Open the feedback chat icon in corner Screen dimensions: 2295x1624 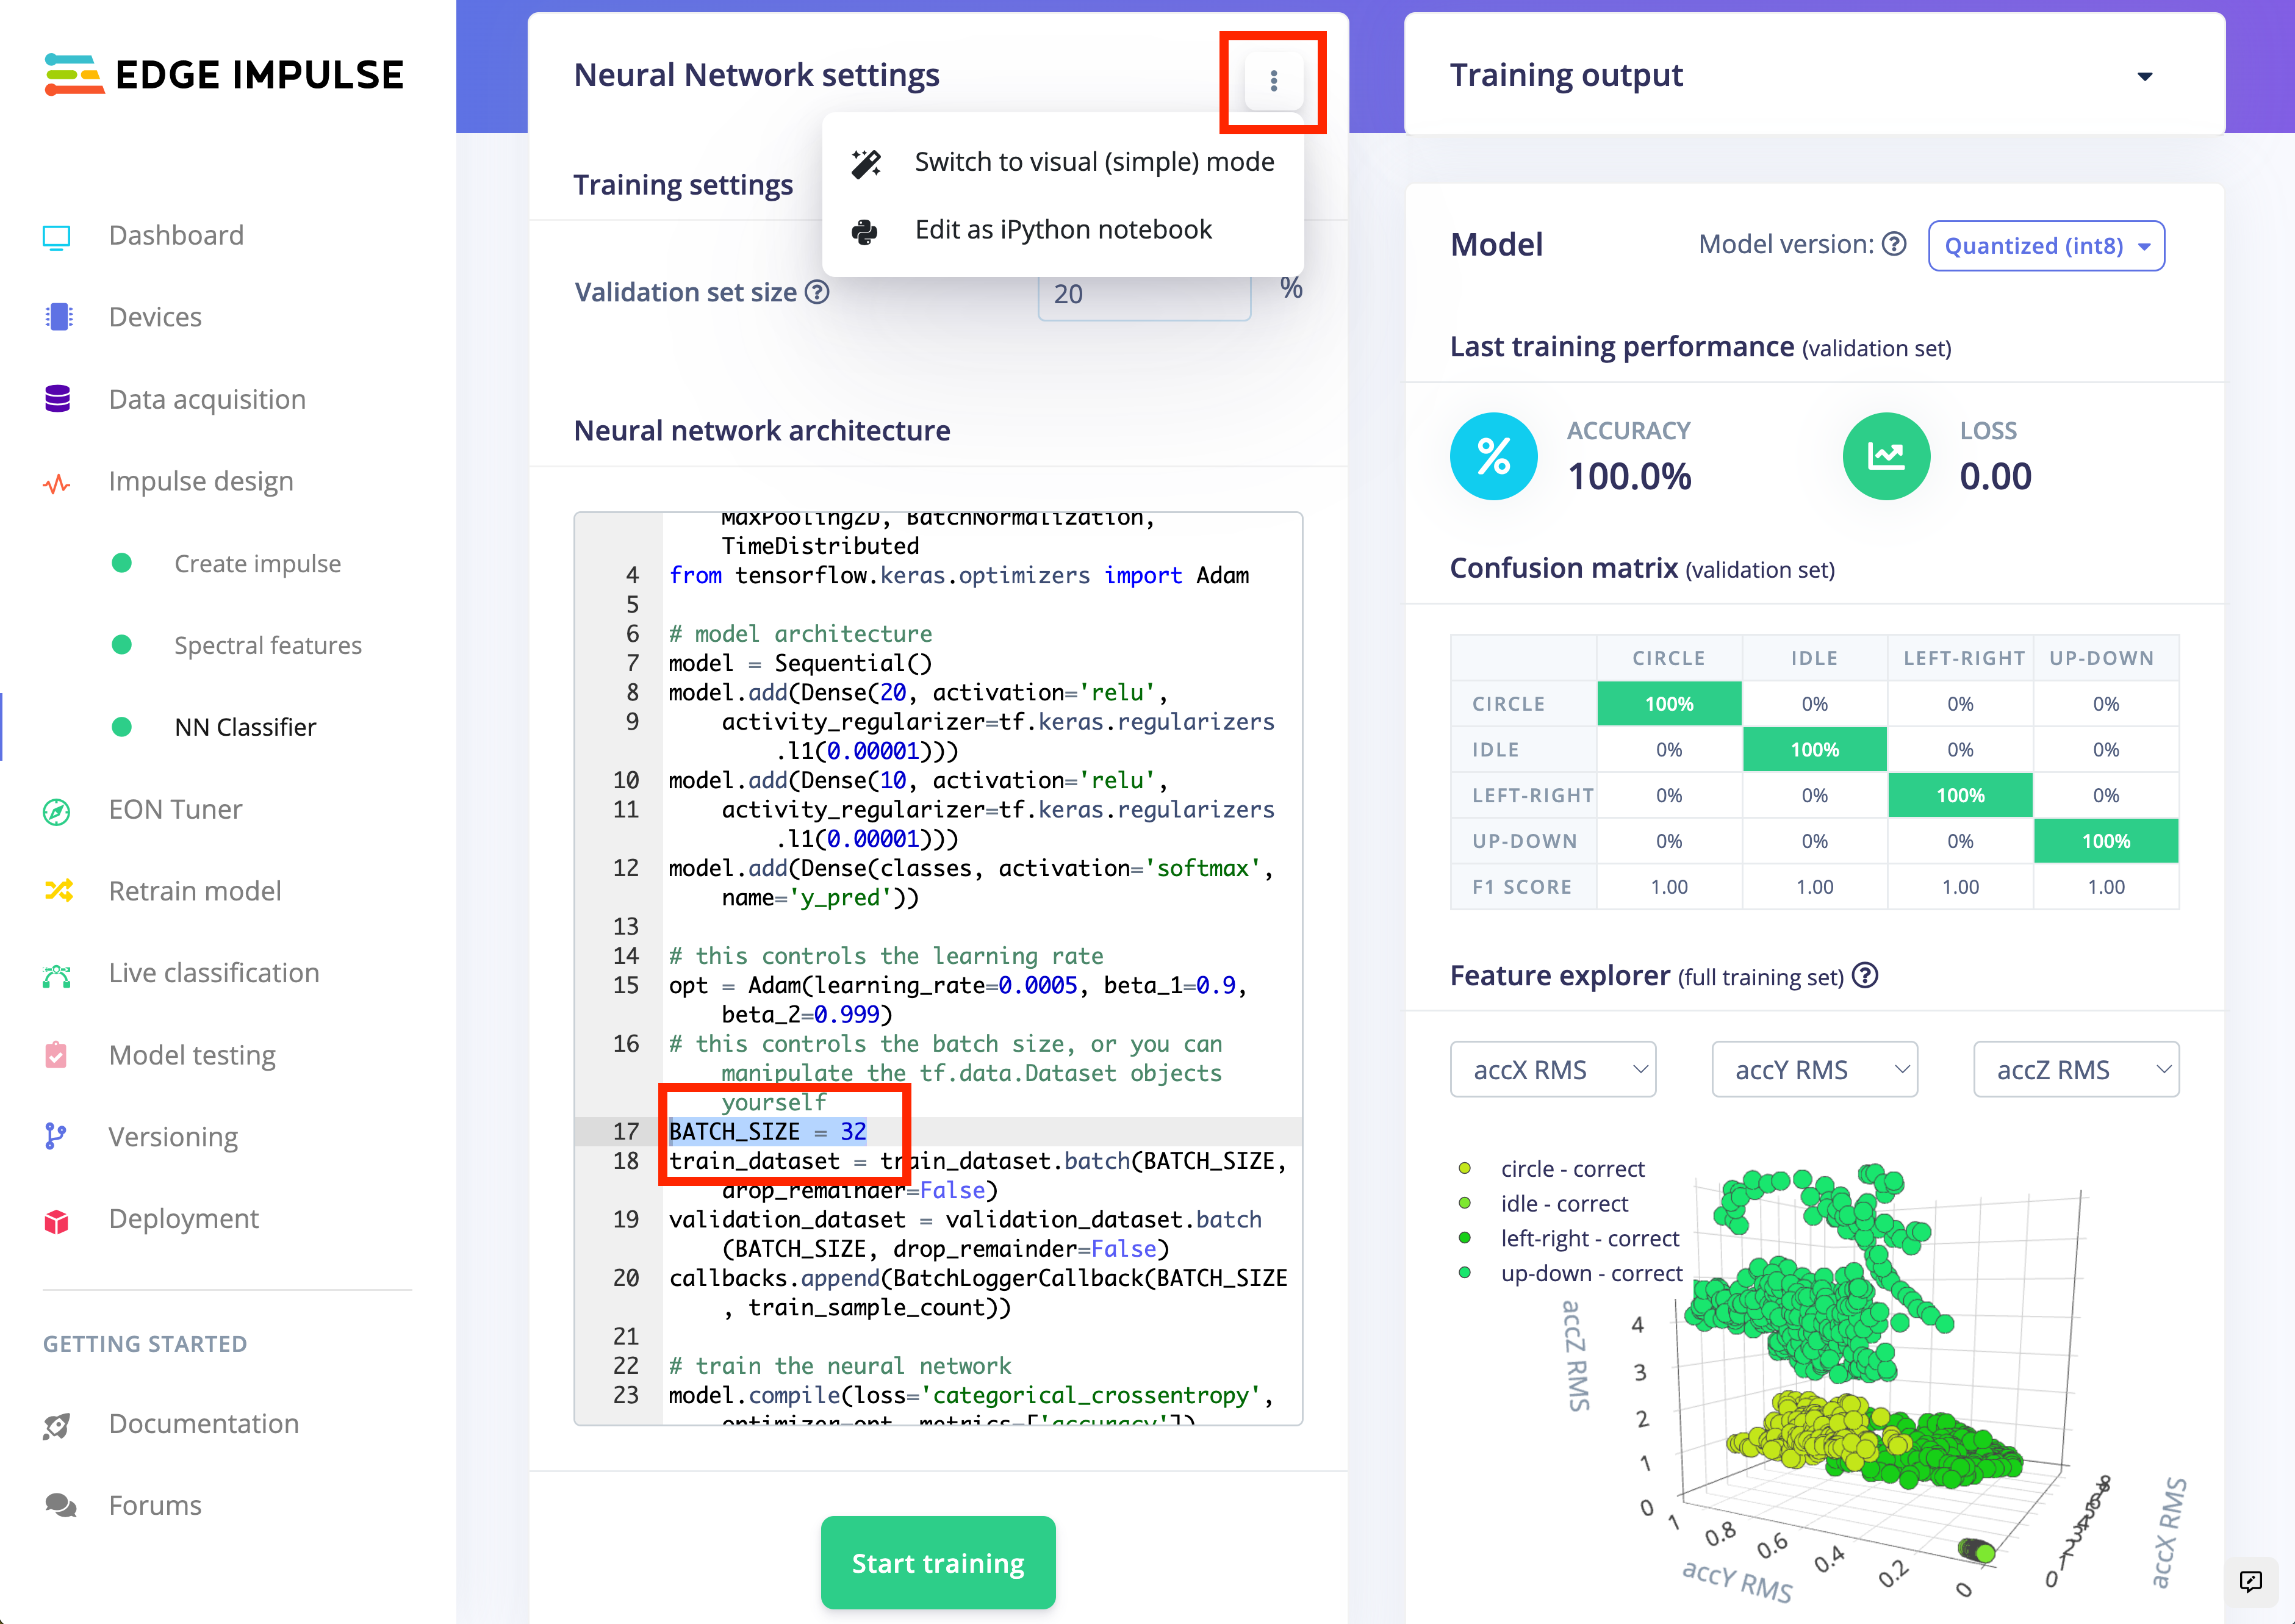[x=2250, y=1581]
